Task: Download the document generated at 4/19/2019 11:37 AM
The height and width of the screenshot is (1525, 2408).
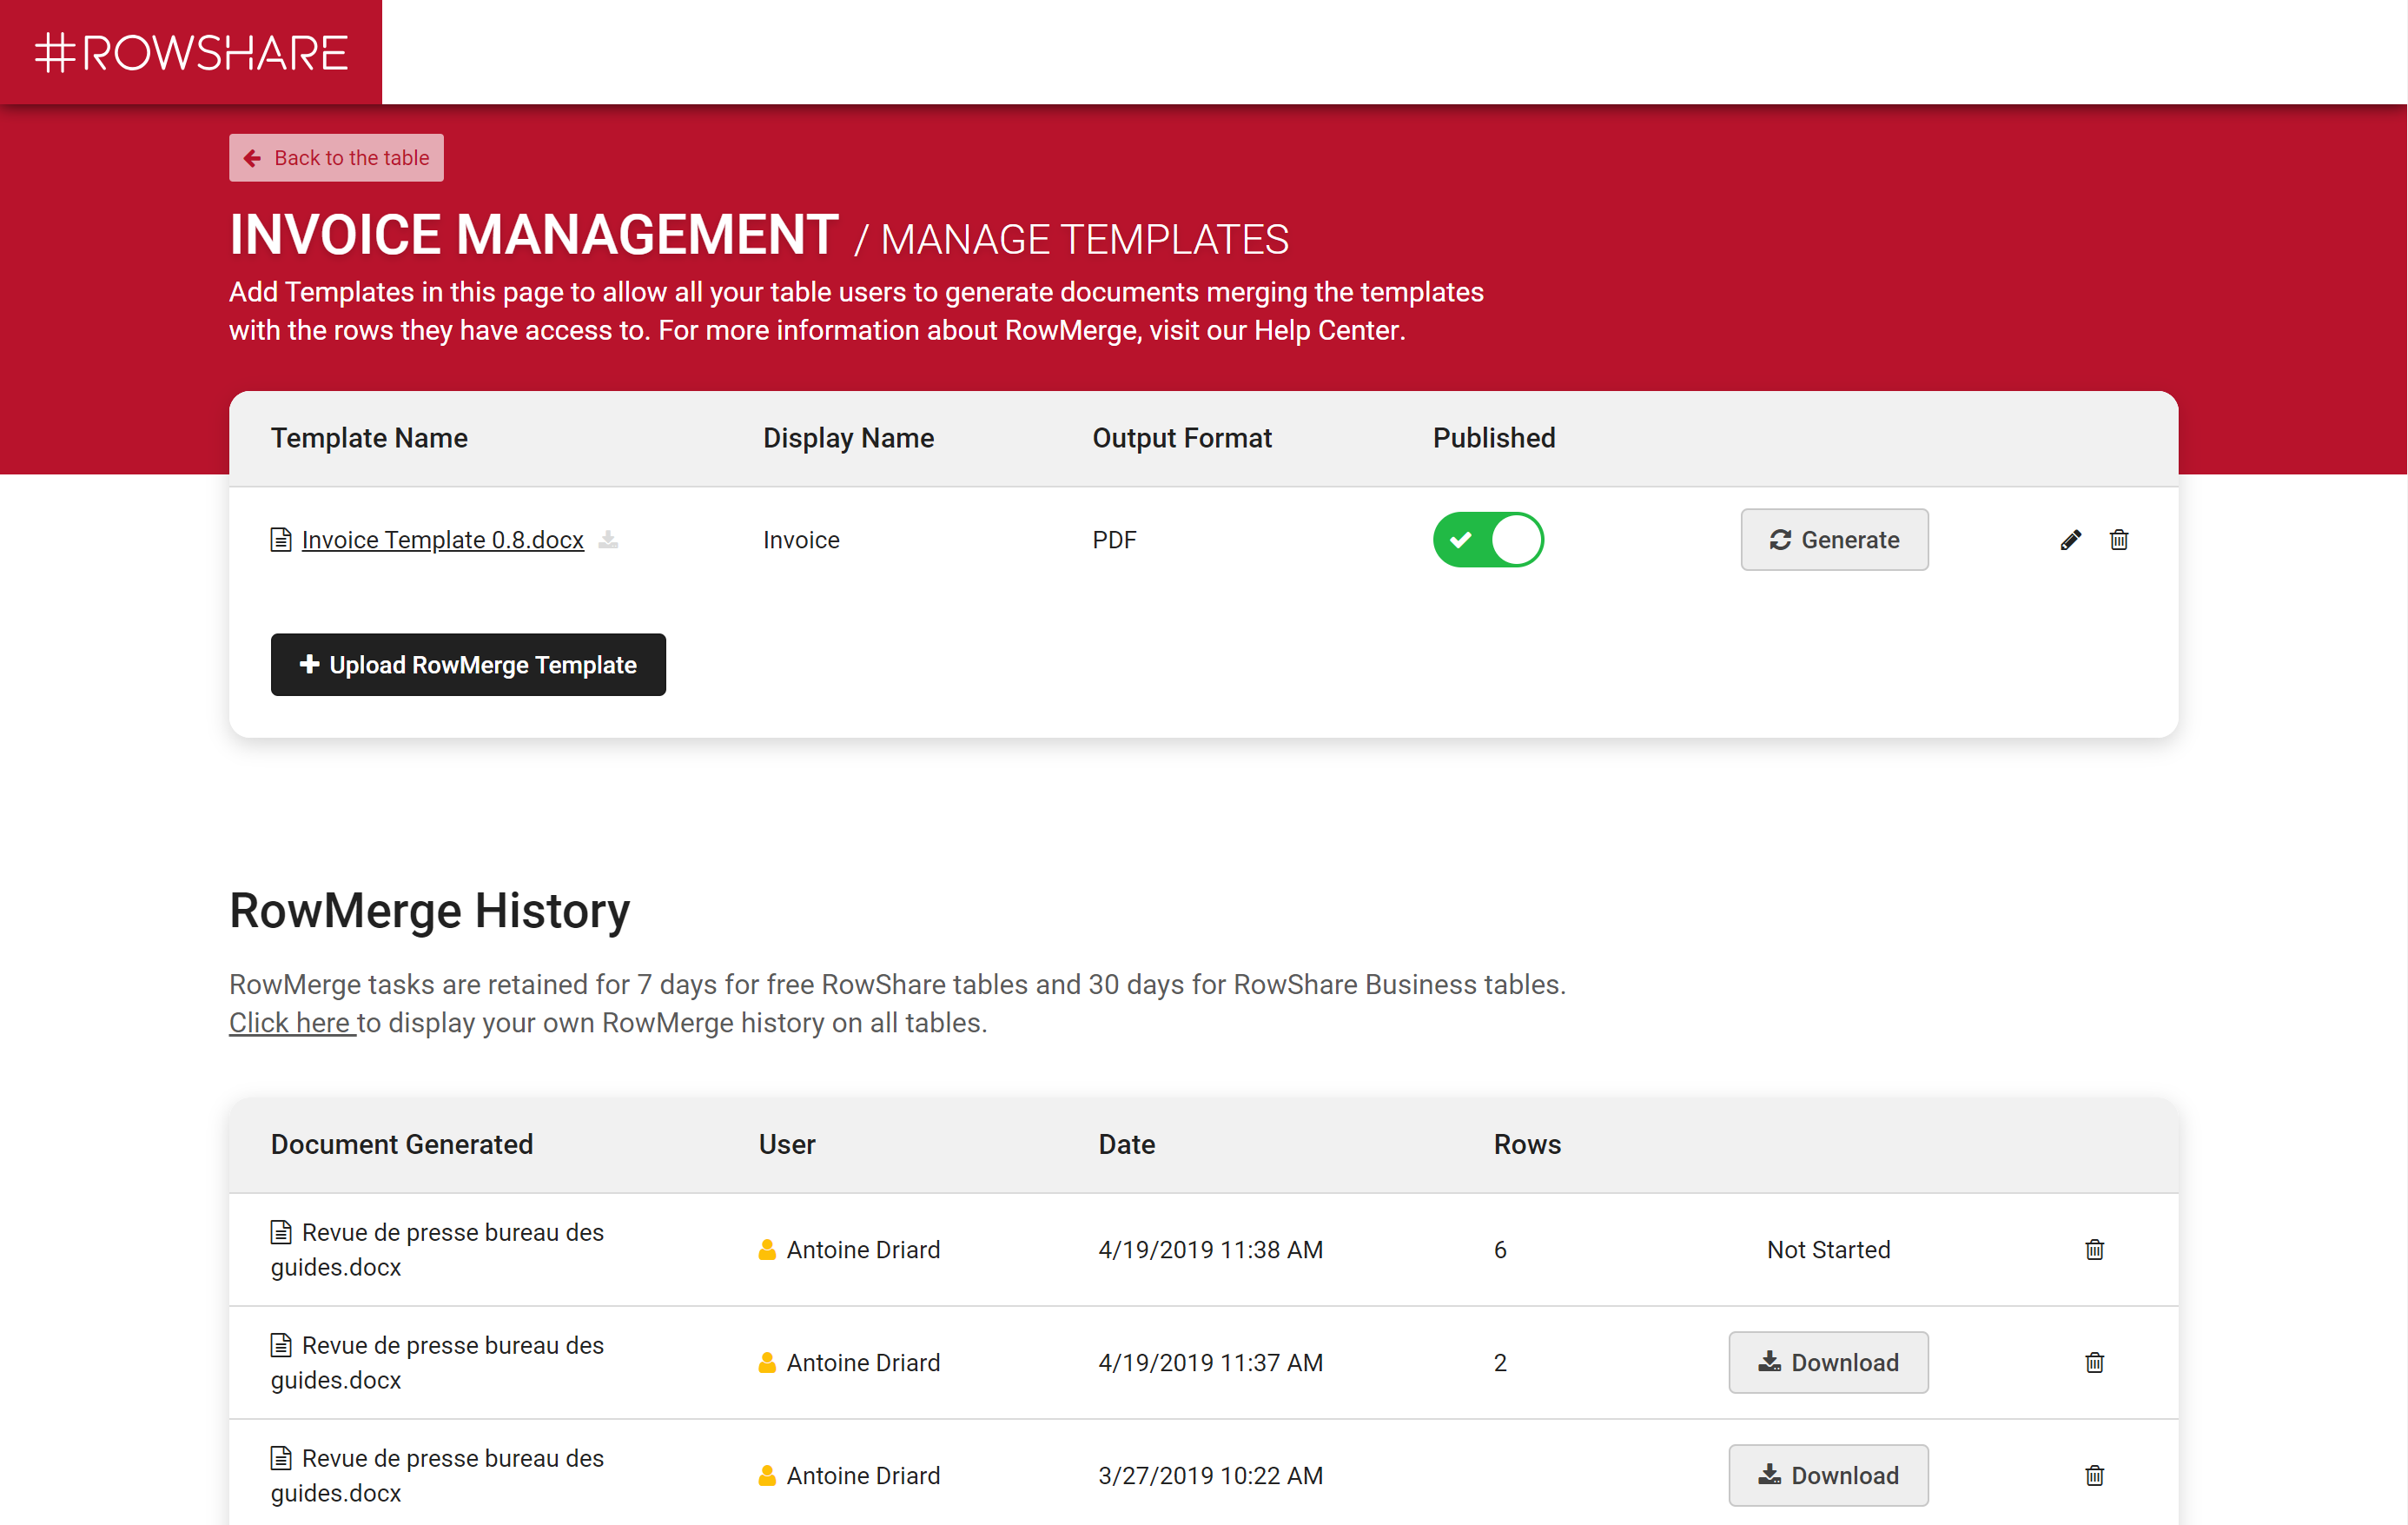Action: (x=1828, y=1363)
